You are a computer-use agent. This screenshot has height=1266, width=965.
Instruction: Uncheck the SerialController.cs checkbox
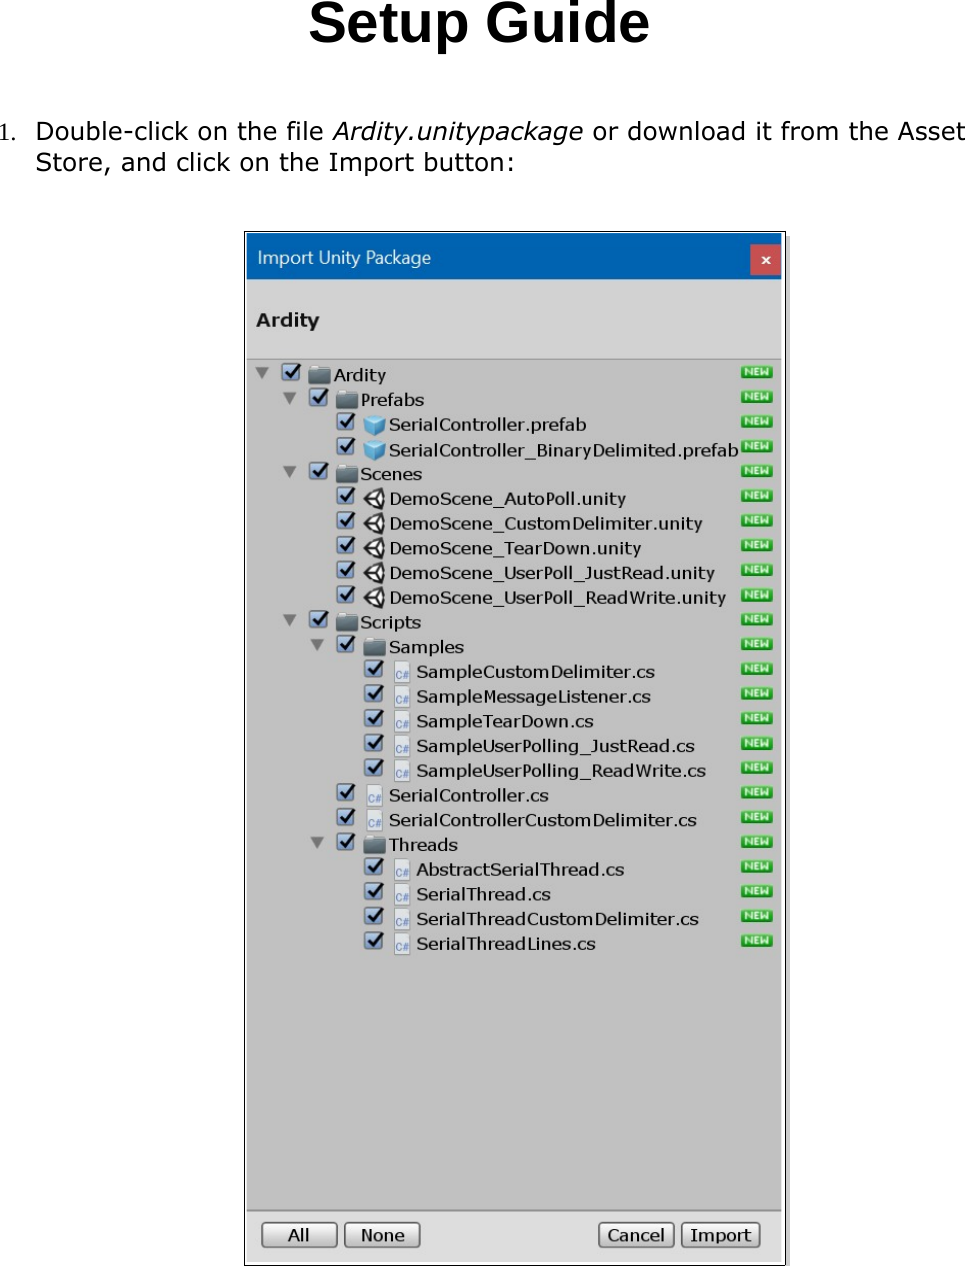click(x=346, y=793)
